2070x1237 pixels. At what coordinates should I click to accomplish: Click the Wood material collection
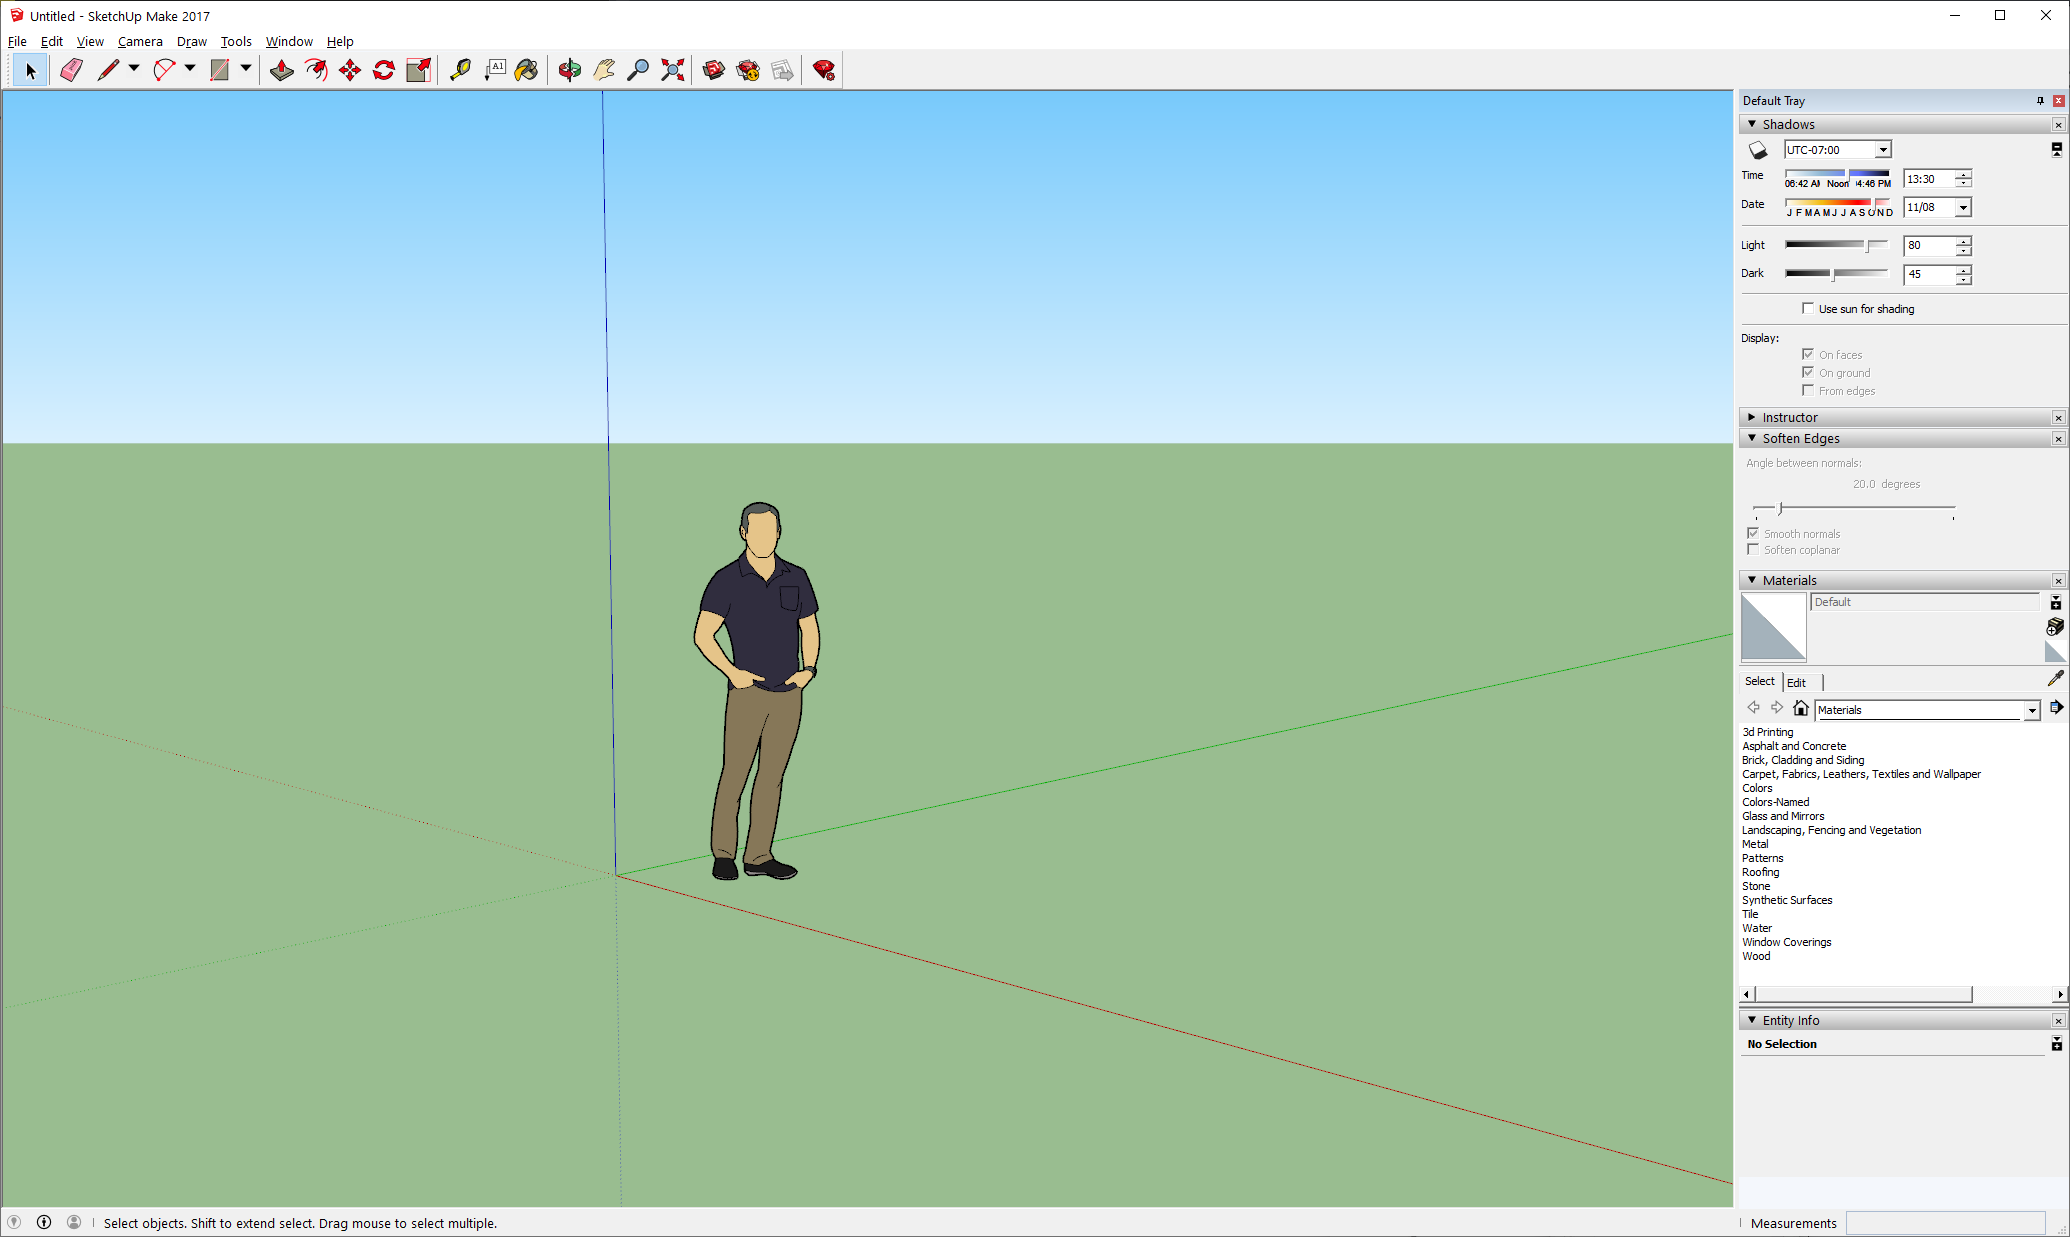[x=1756, y=956]
